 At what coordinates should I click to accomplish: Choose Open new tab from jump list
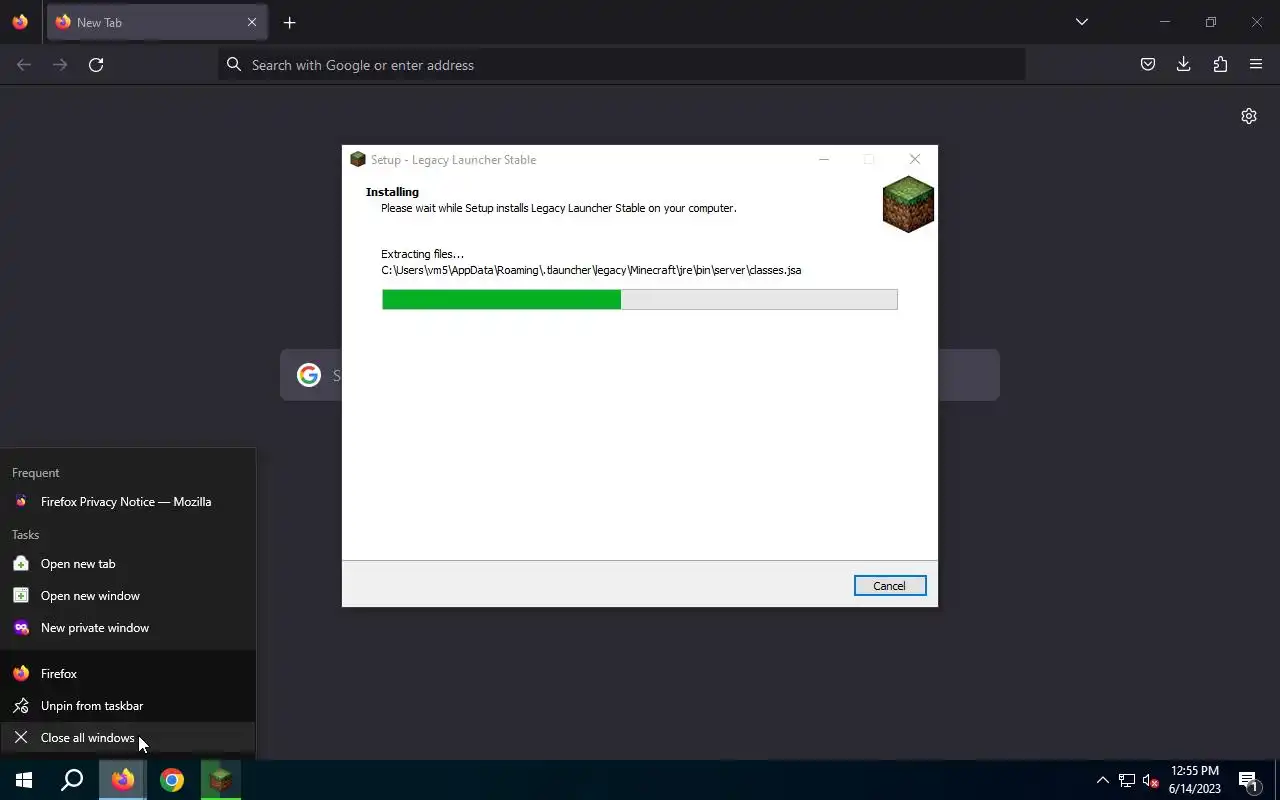tap(128, 564)
